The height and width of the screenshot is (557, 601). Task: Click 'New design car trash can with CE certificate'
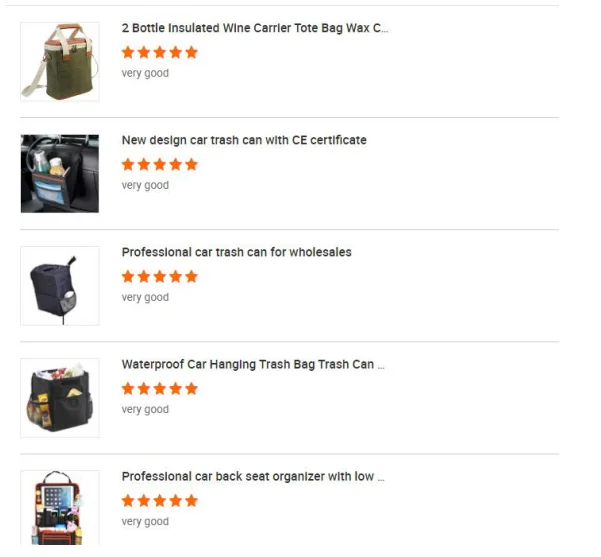click(x=244, y=140)
